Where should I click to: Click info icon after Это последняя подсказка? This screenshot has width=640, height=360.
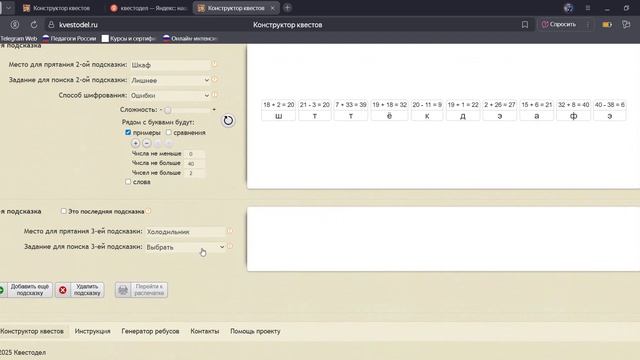[148, 211]
